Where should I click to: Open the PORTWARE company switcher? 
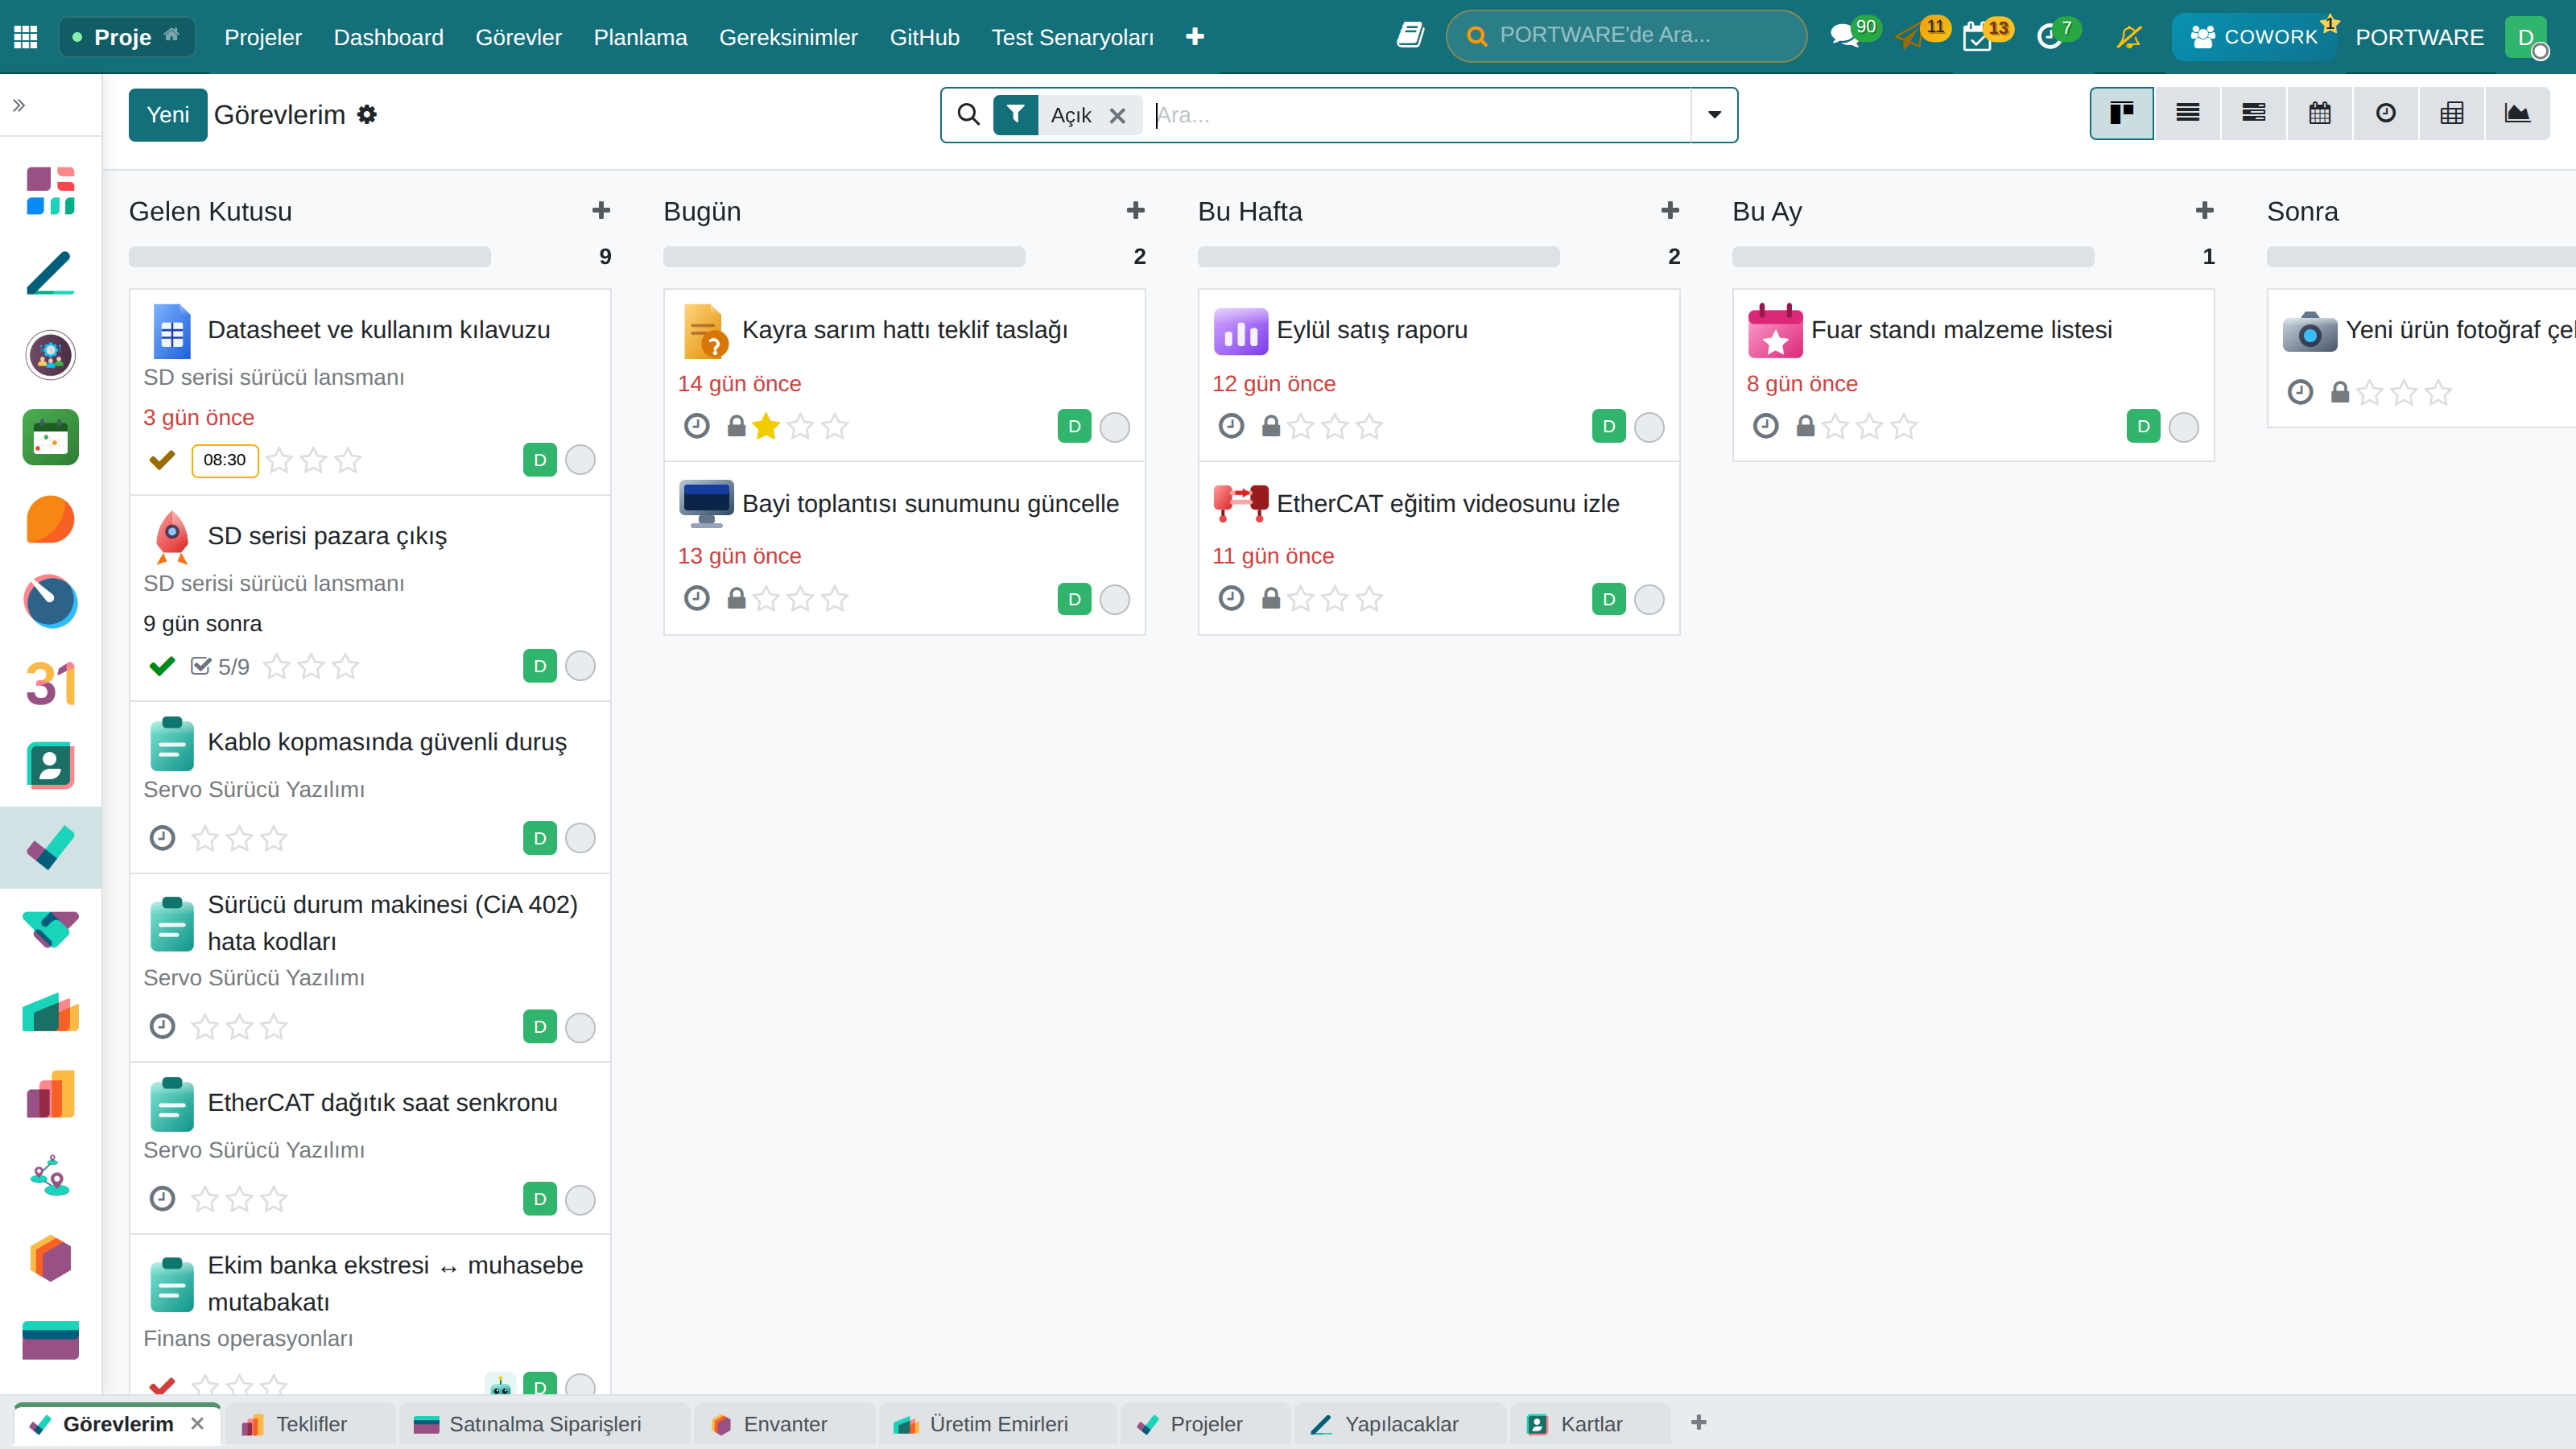(2419, 37)
